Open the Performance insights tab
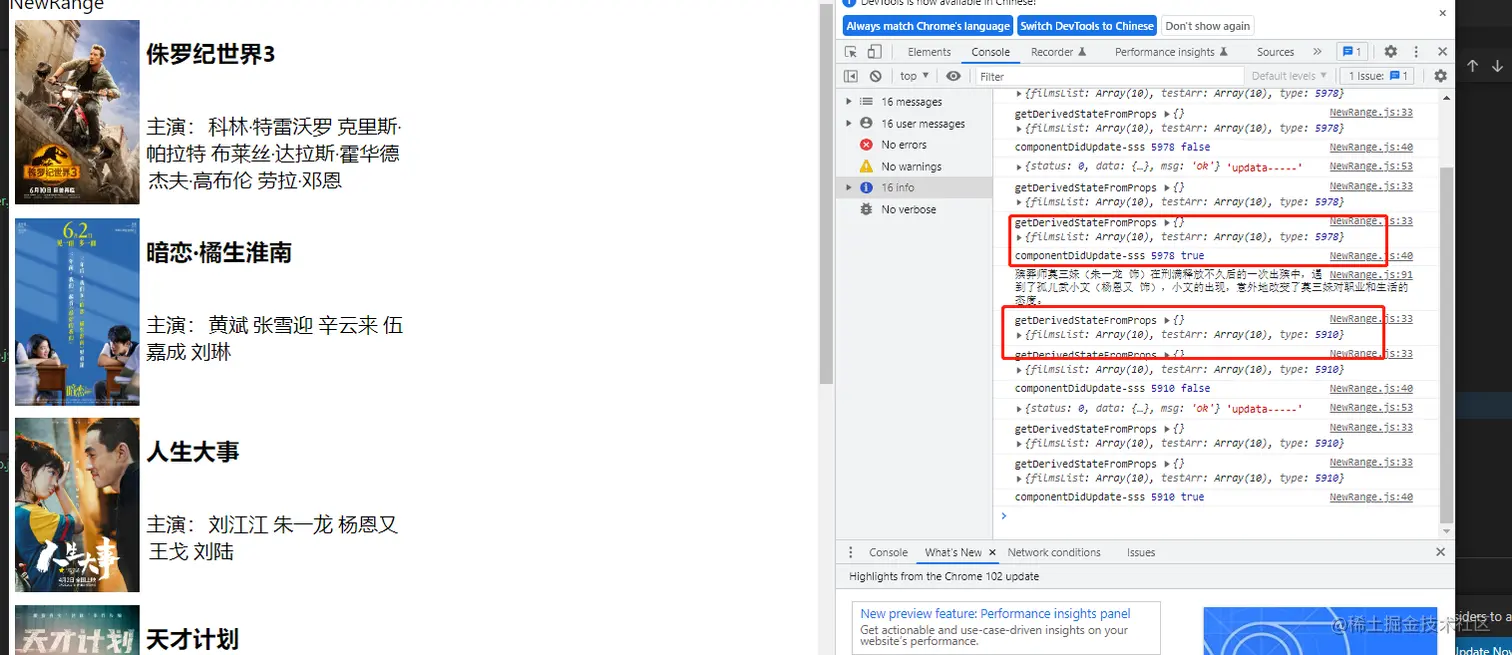The height and width of the screenshot is (655, 1512). pos(1171,52)
